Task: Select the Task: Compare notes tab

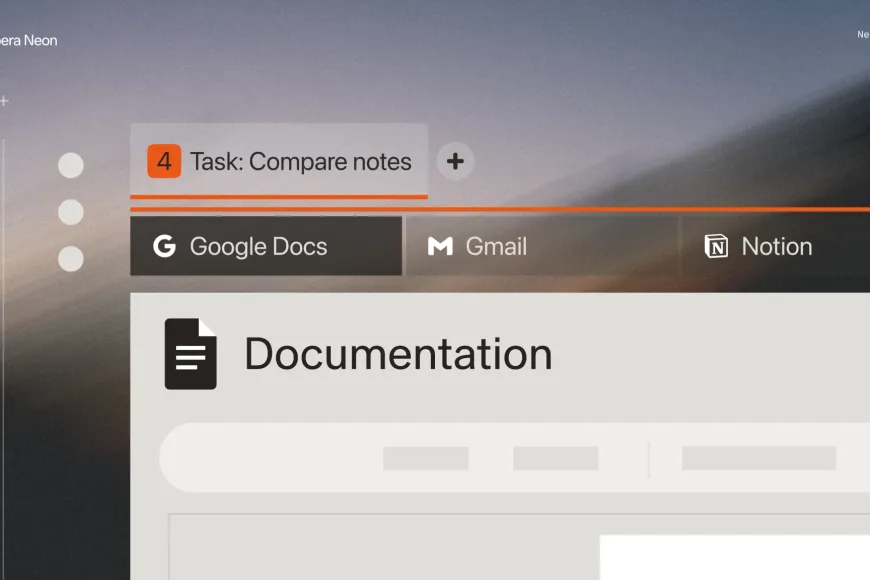Action: coord(279,161)
